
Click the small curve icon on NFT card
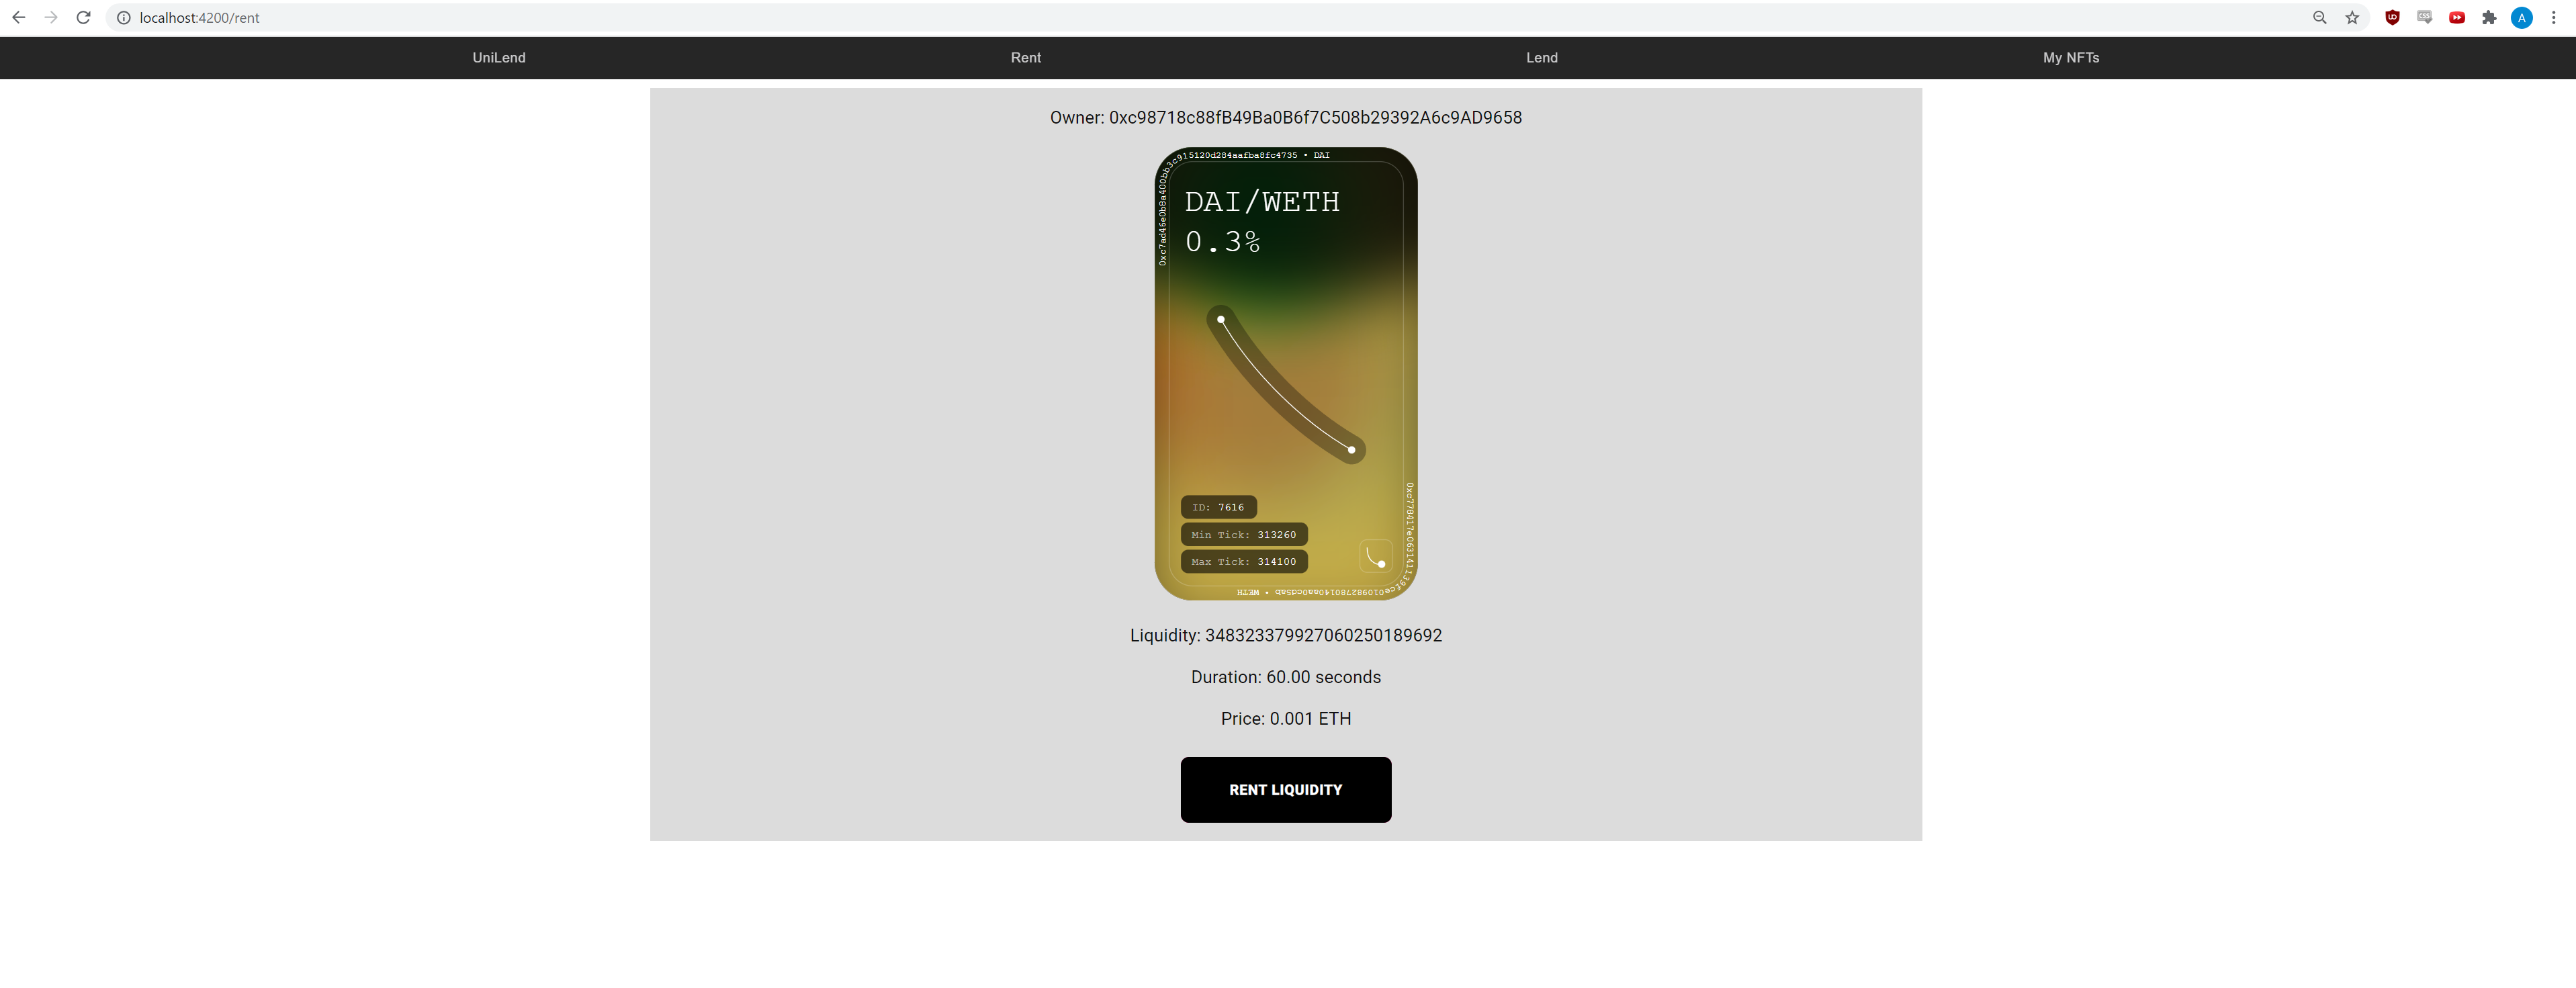[x=1375, y=556]
